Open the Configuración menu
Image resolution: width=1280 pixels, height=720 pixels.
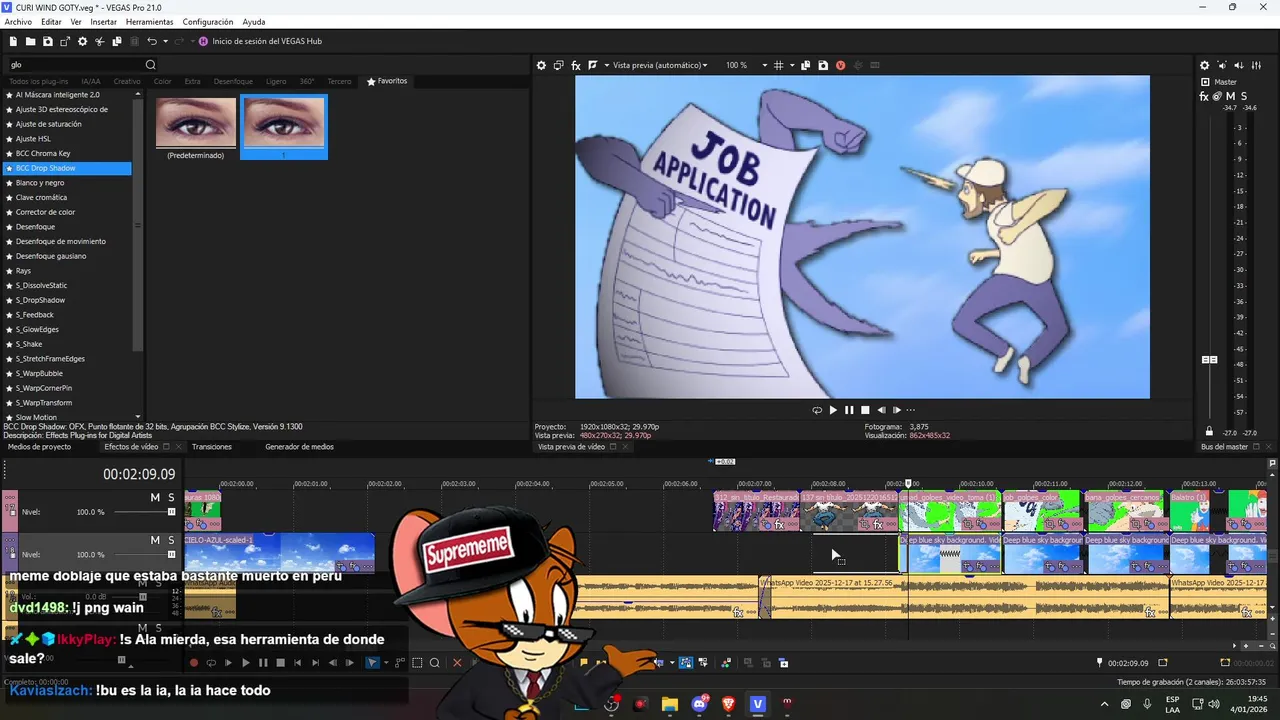coord(208,22)
